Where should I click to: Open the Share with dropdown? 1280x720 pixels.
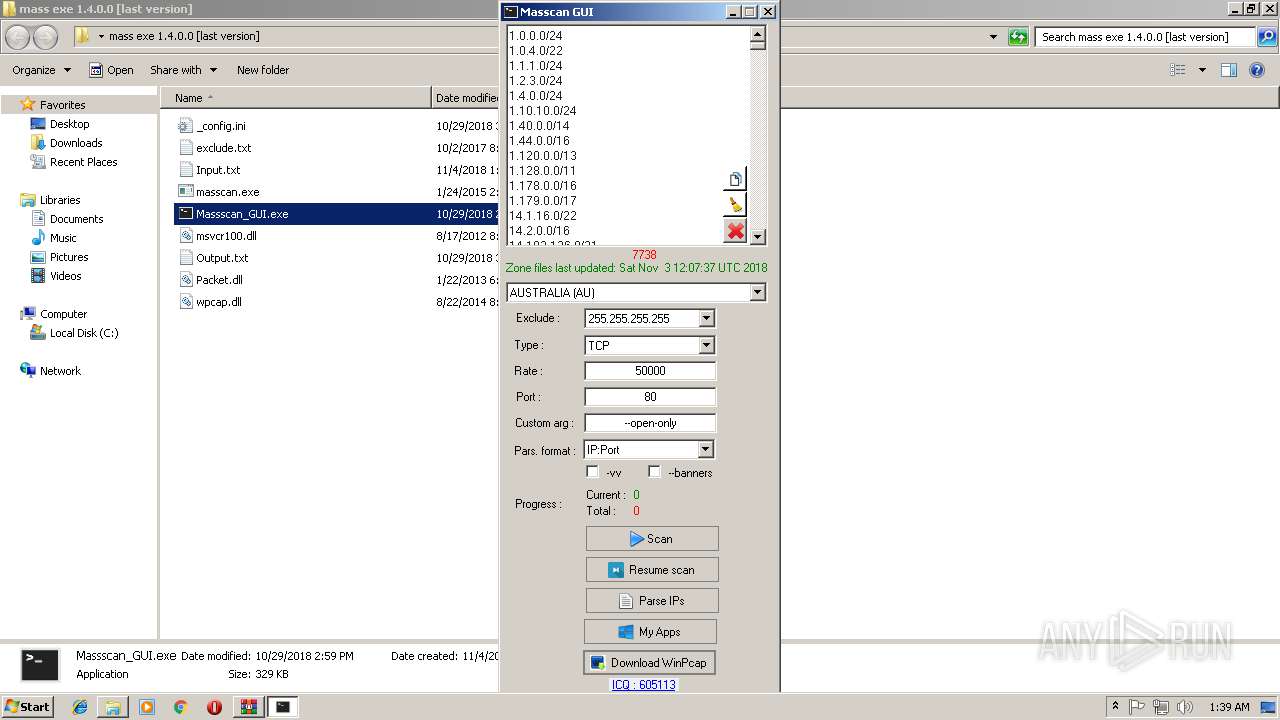click(x=183, y=70)
